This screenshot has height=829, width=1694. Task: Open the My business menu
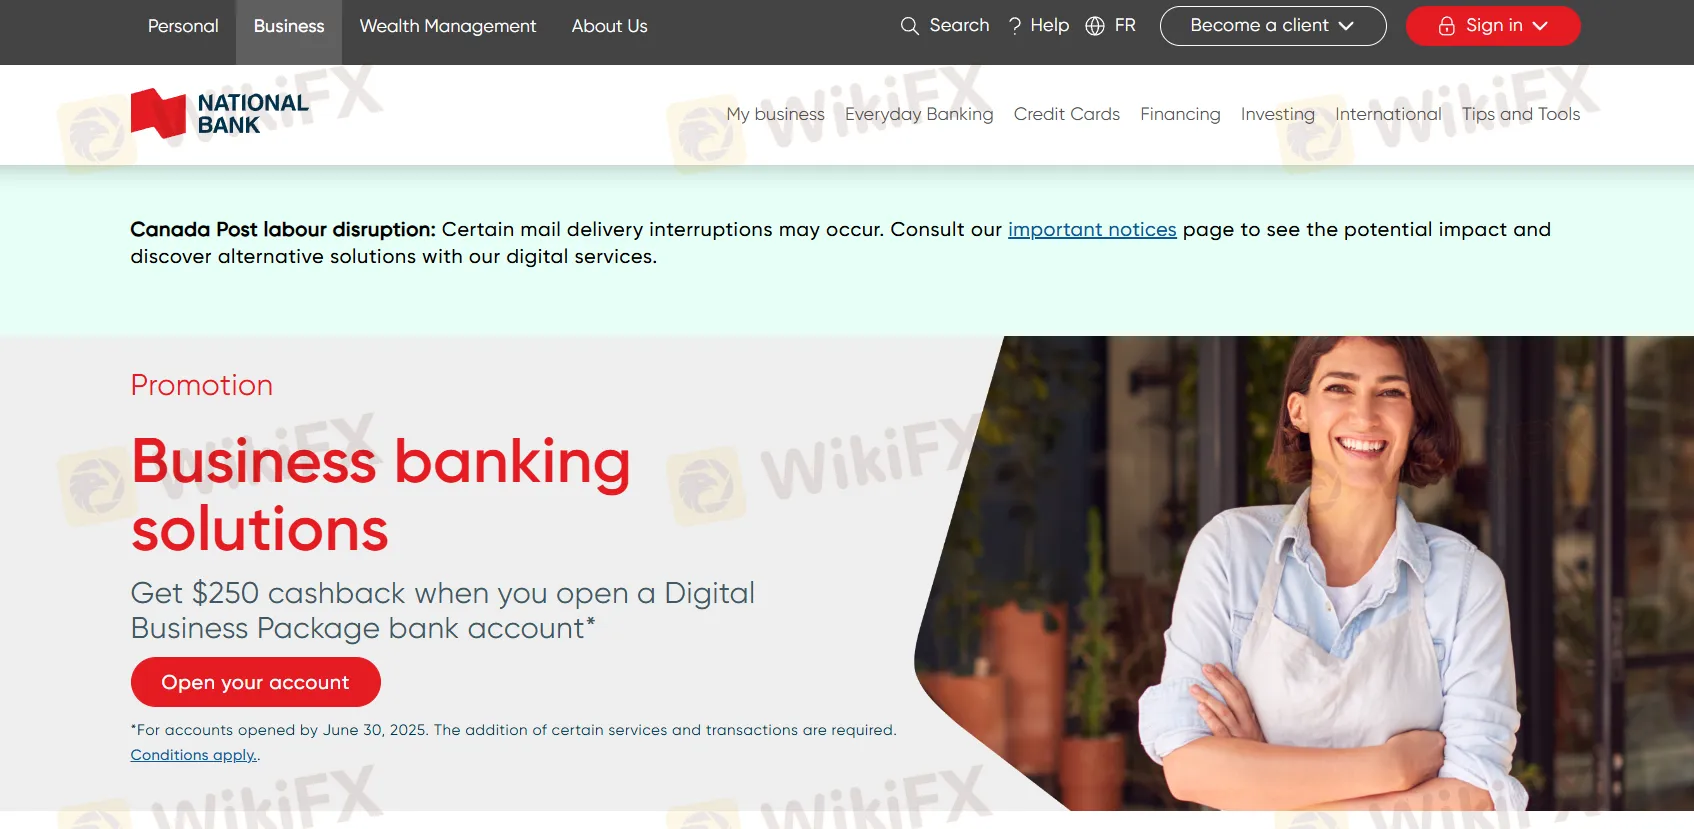[775, 114]
